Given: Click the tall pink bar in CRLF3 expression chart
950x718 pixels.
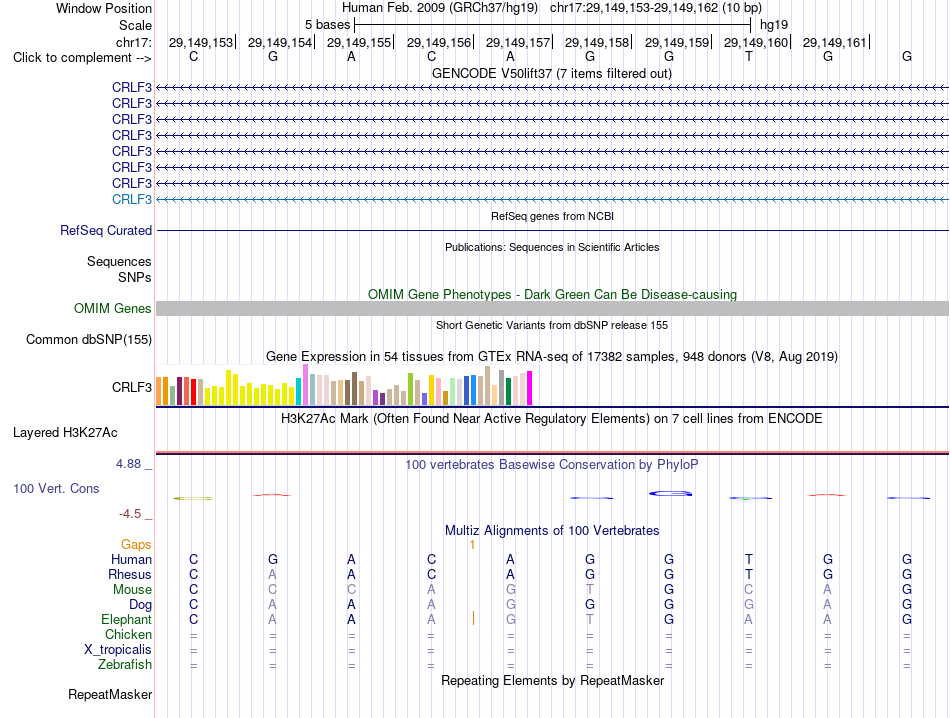Looking at the screenshot, I should [305, 384].
